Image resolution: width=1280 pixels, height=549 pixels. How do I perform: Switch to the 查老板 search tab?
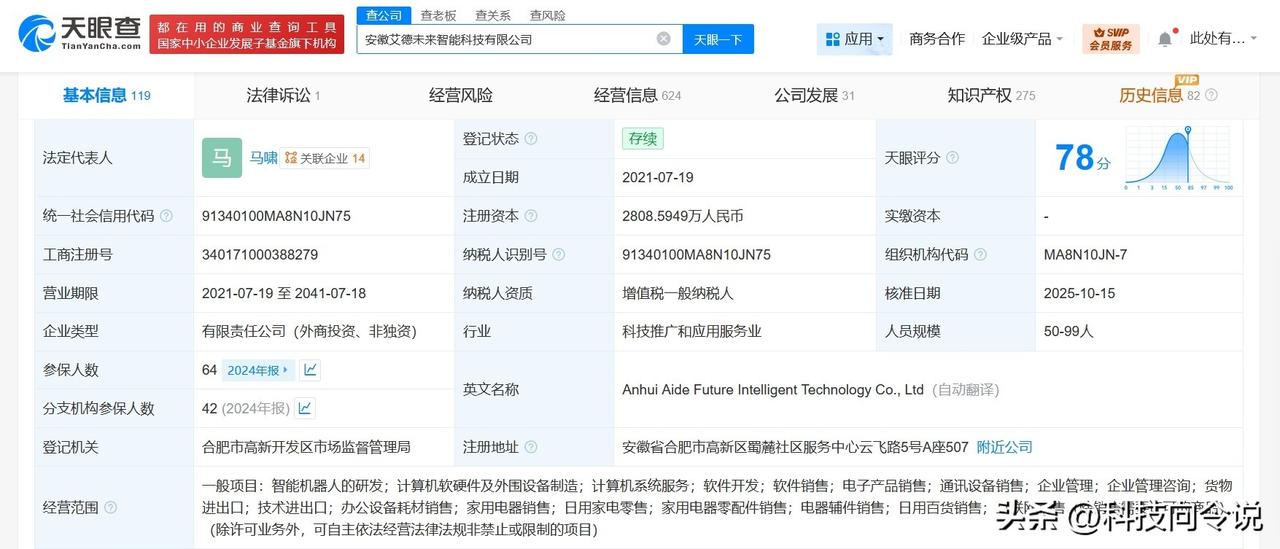pos(438,15)
